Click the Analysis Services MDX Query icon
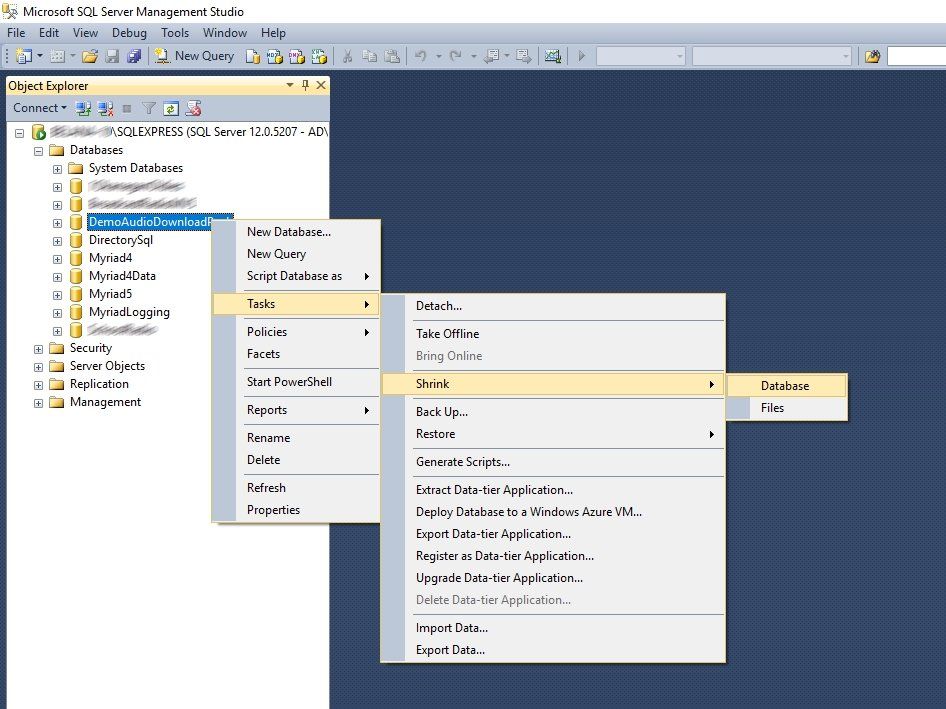946x709 pixels. [x=275, y=56]
